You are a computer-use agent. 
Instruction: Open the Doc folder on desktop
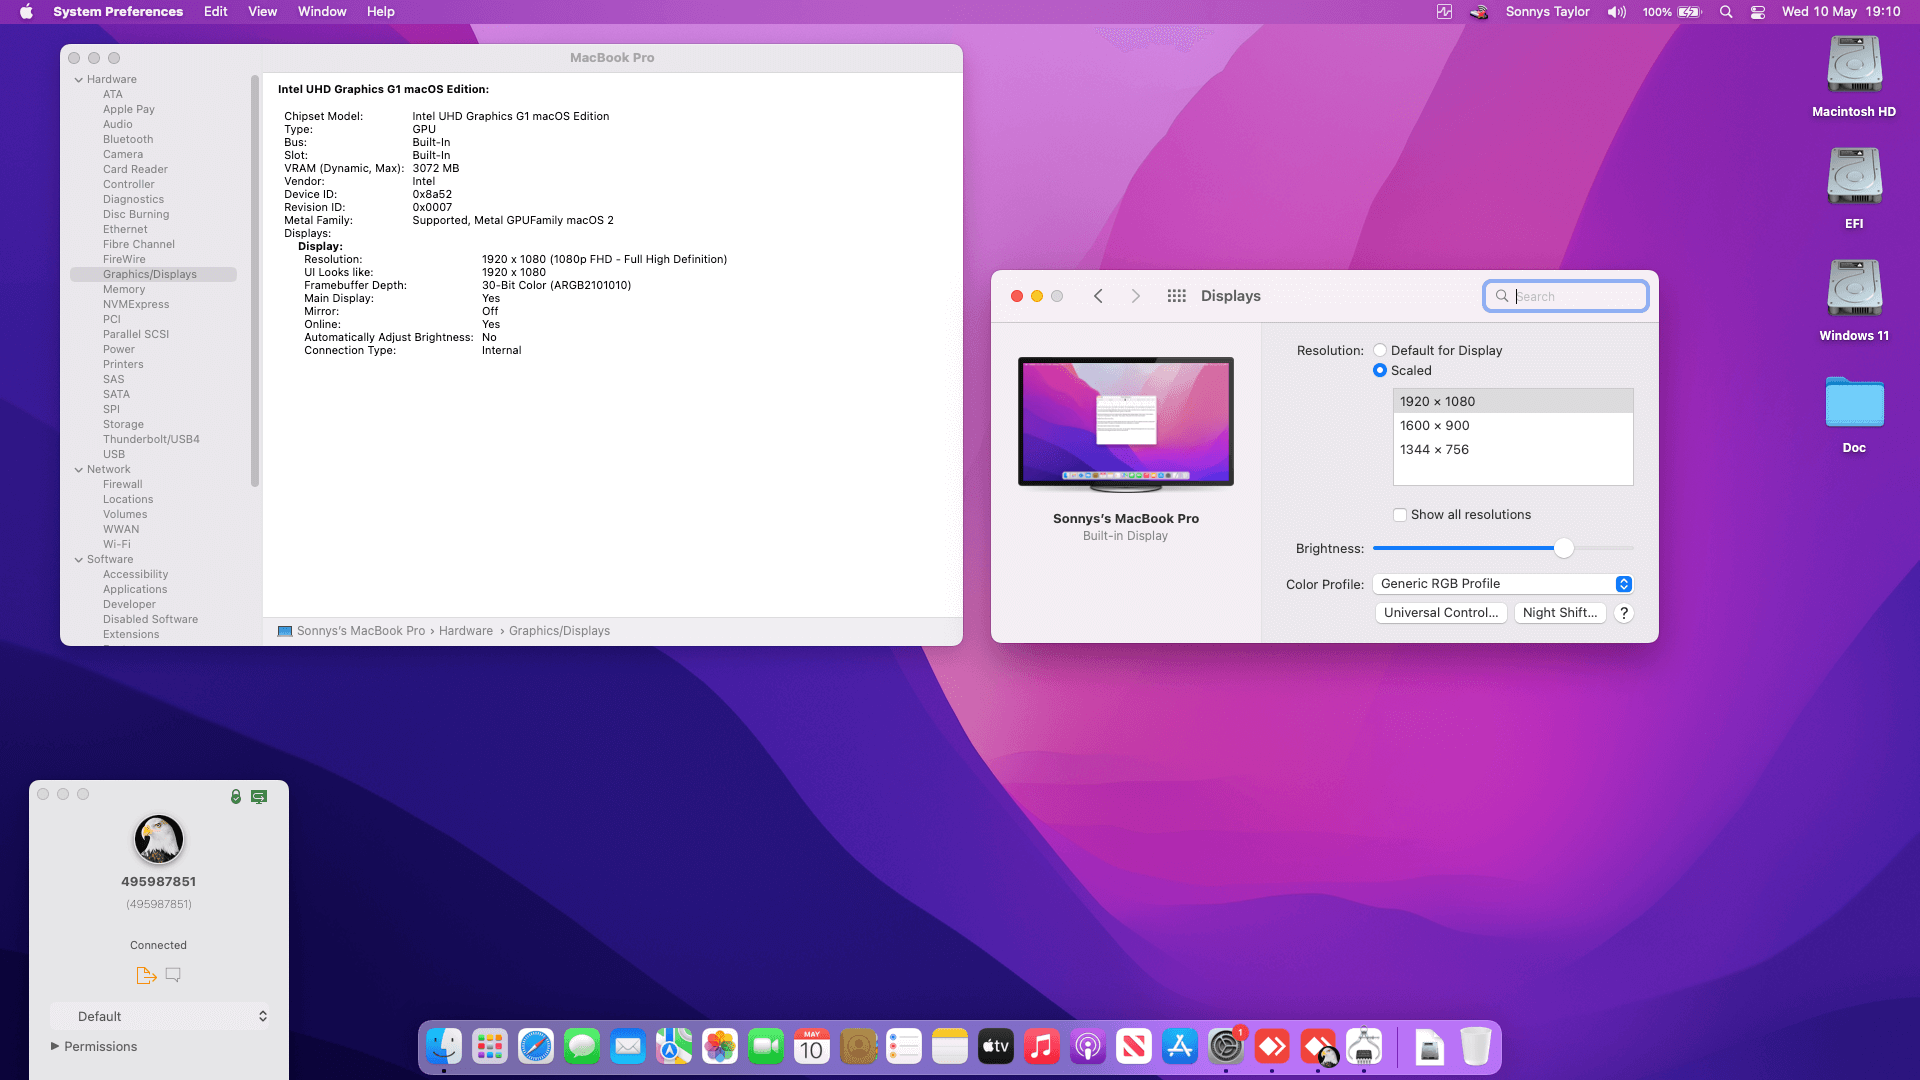[x=1854, y=403]
